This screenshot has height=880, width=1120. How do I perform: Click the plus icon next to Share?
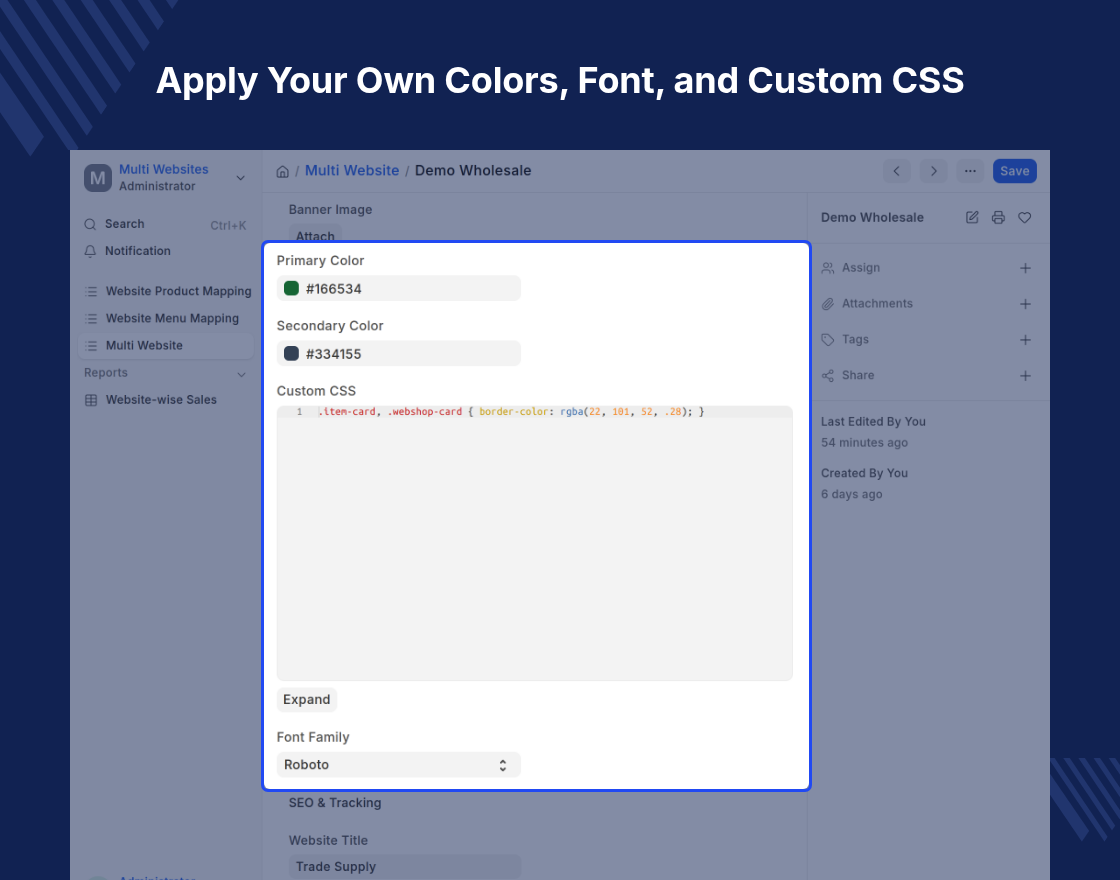(x=1025, y=375)
